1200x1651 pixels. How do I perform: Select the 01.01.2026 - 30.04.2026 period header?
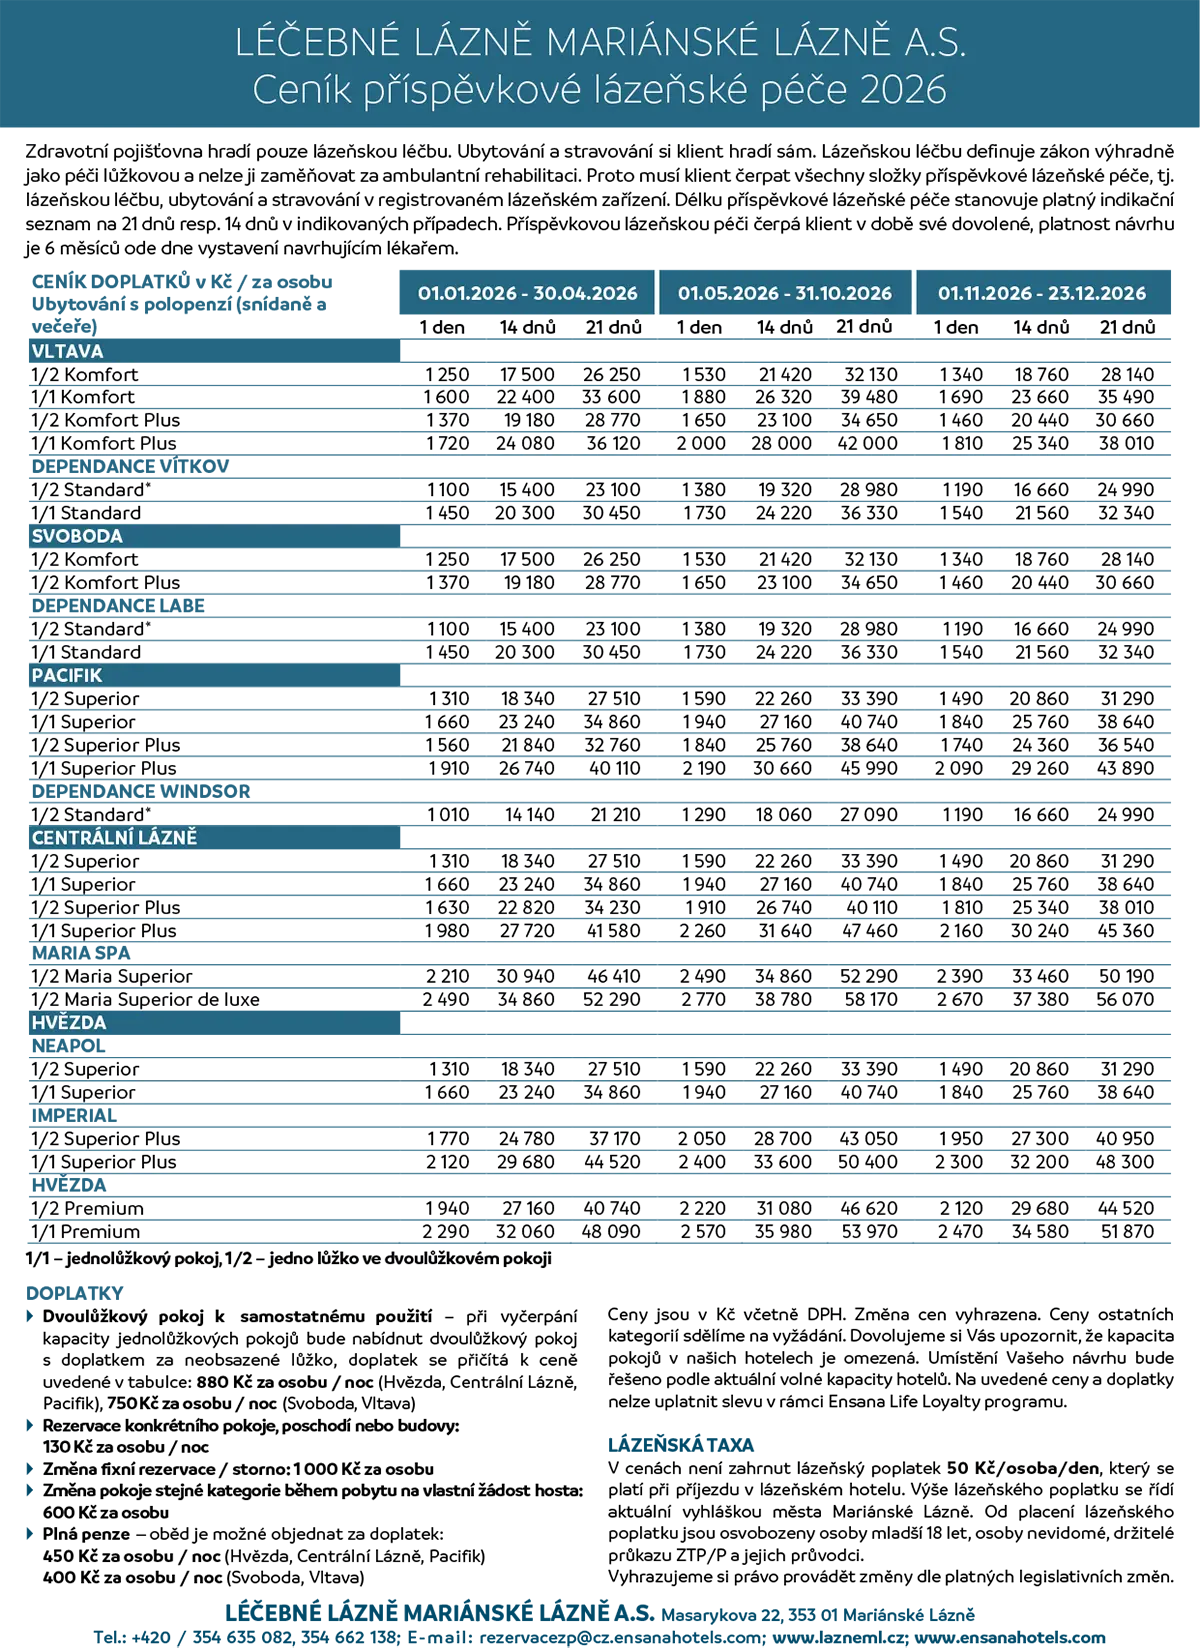[527, 293]
